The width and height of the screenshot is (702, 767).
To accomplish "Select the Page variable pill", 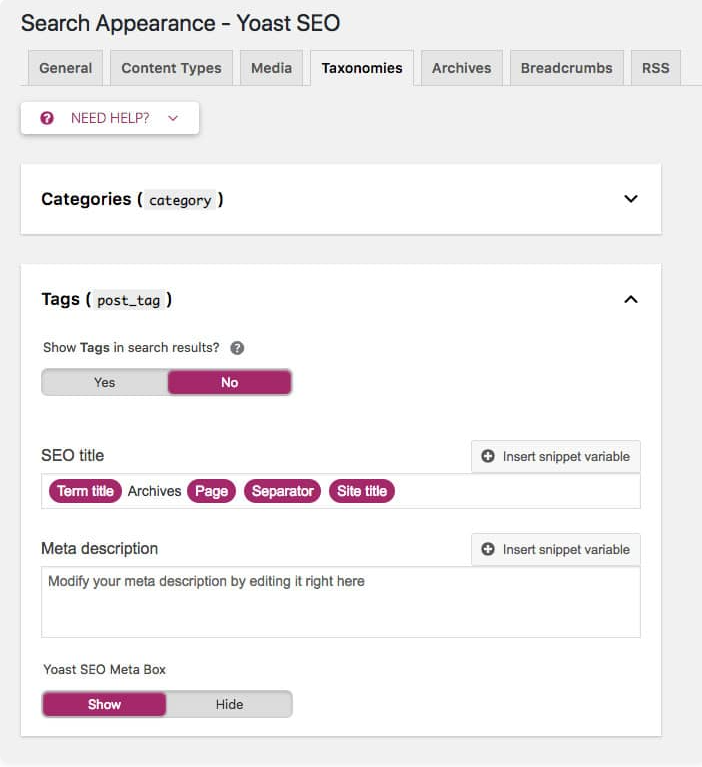I will pyautogui.click(x=211, y=491).
